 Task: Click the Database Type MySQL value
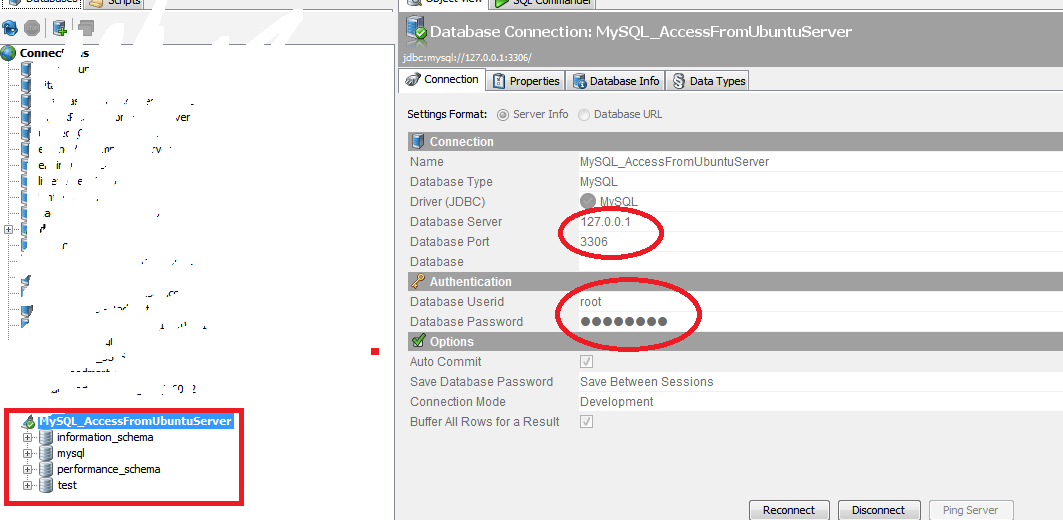click(599, 182)
